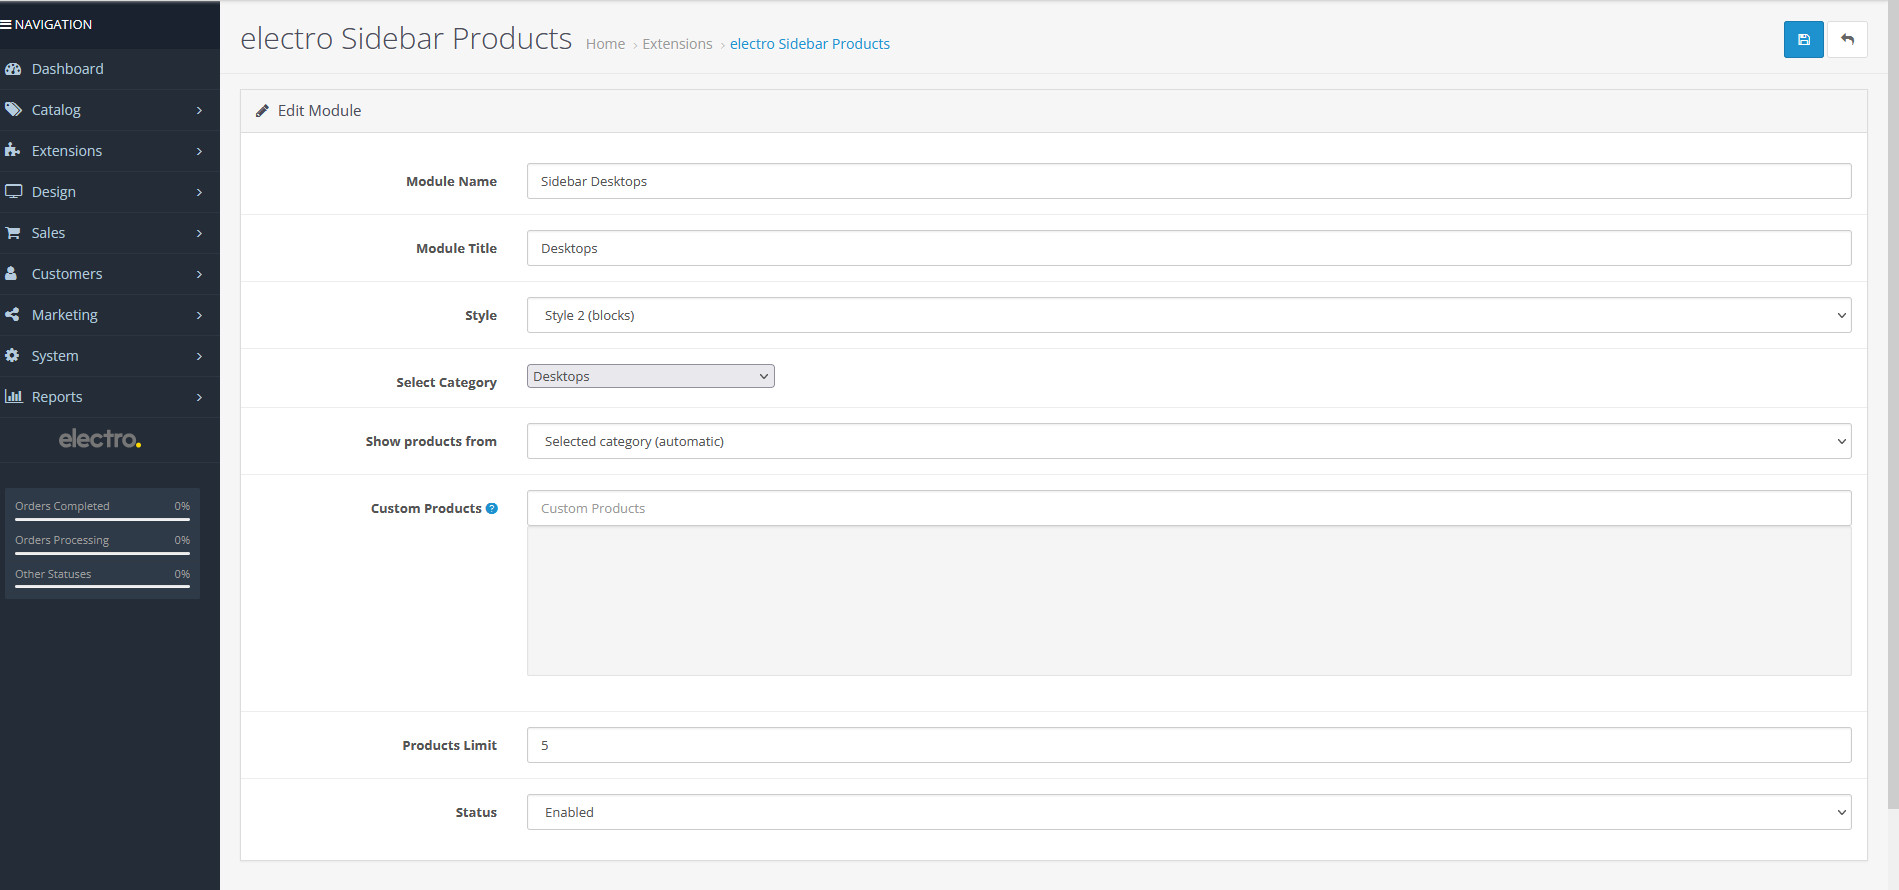This screenshot has height=890, width=1899.
Task: Open Customers menu item
Action: [110, 274]
